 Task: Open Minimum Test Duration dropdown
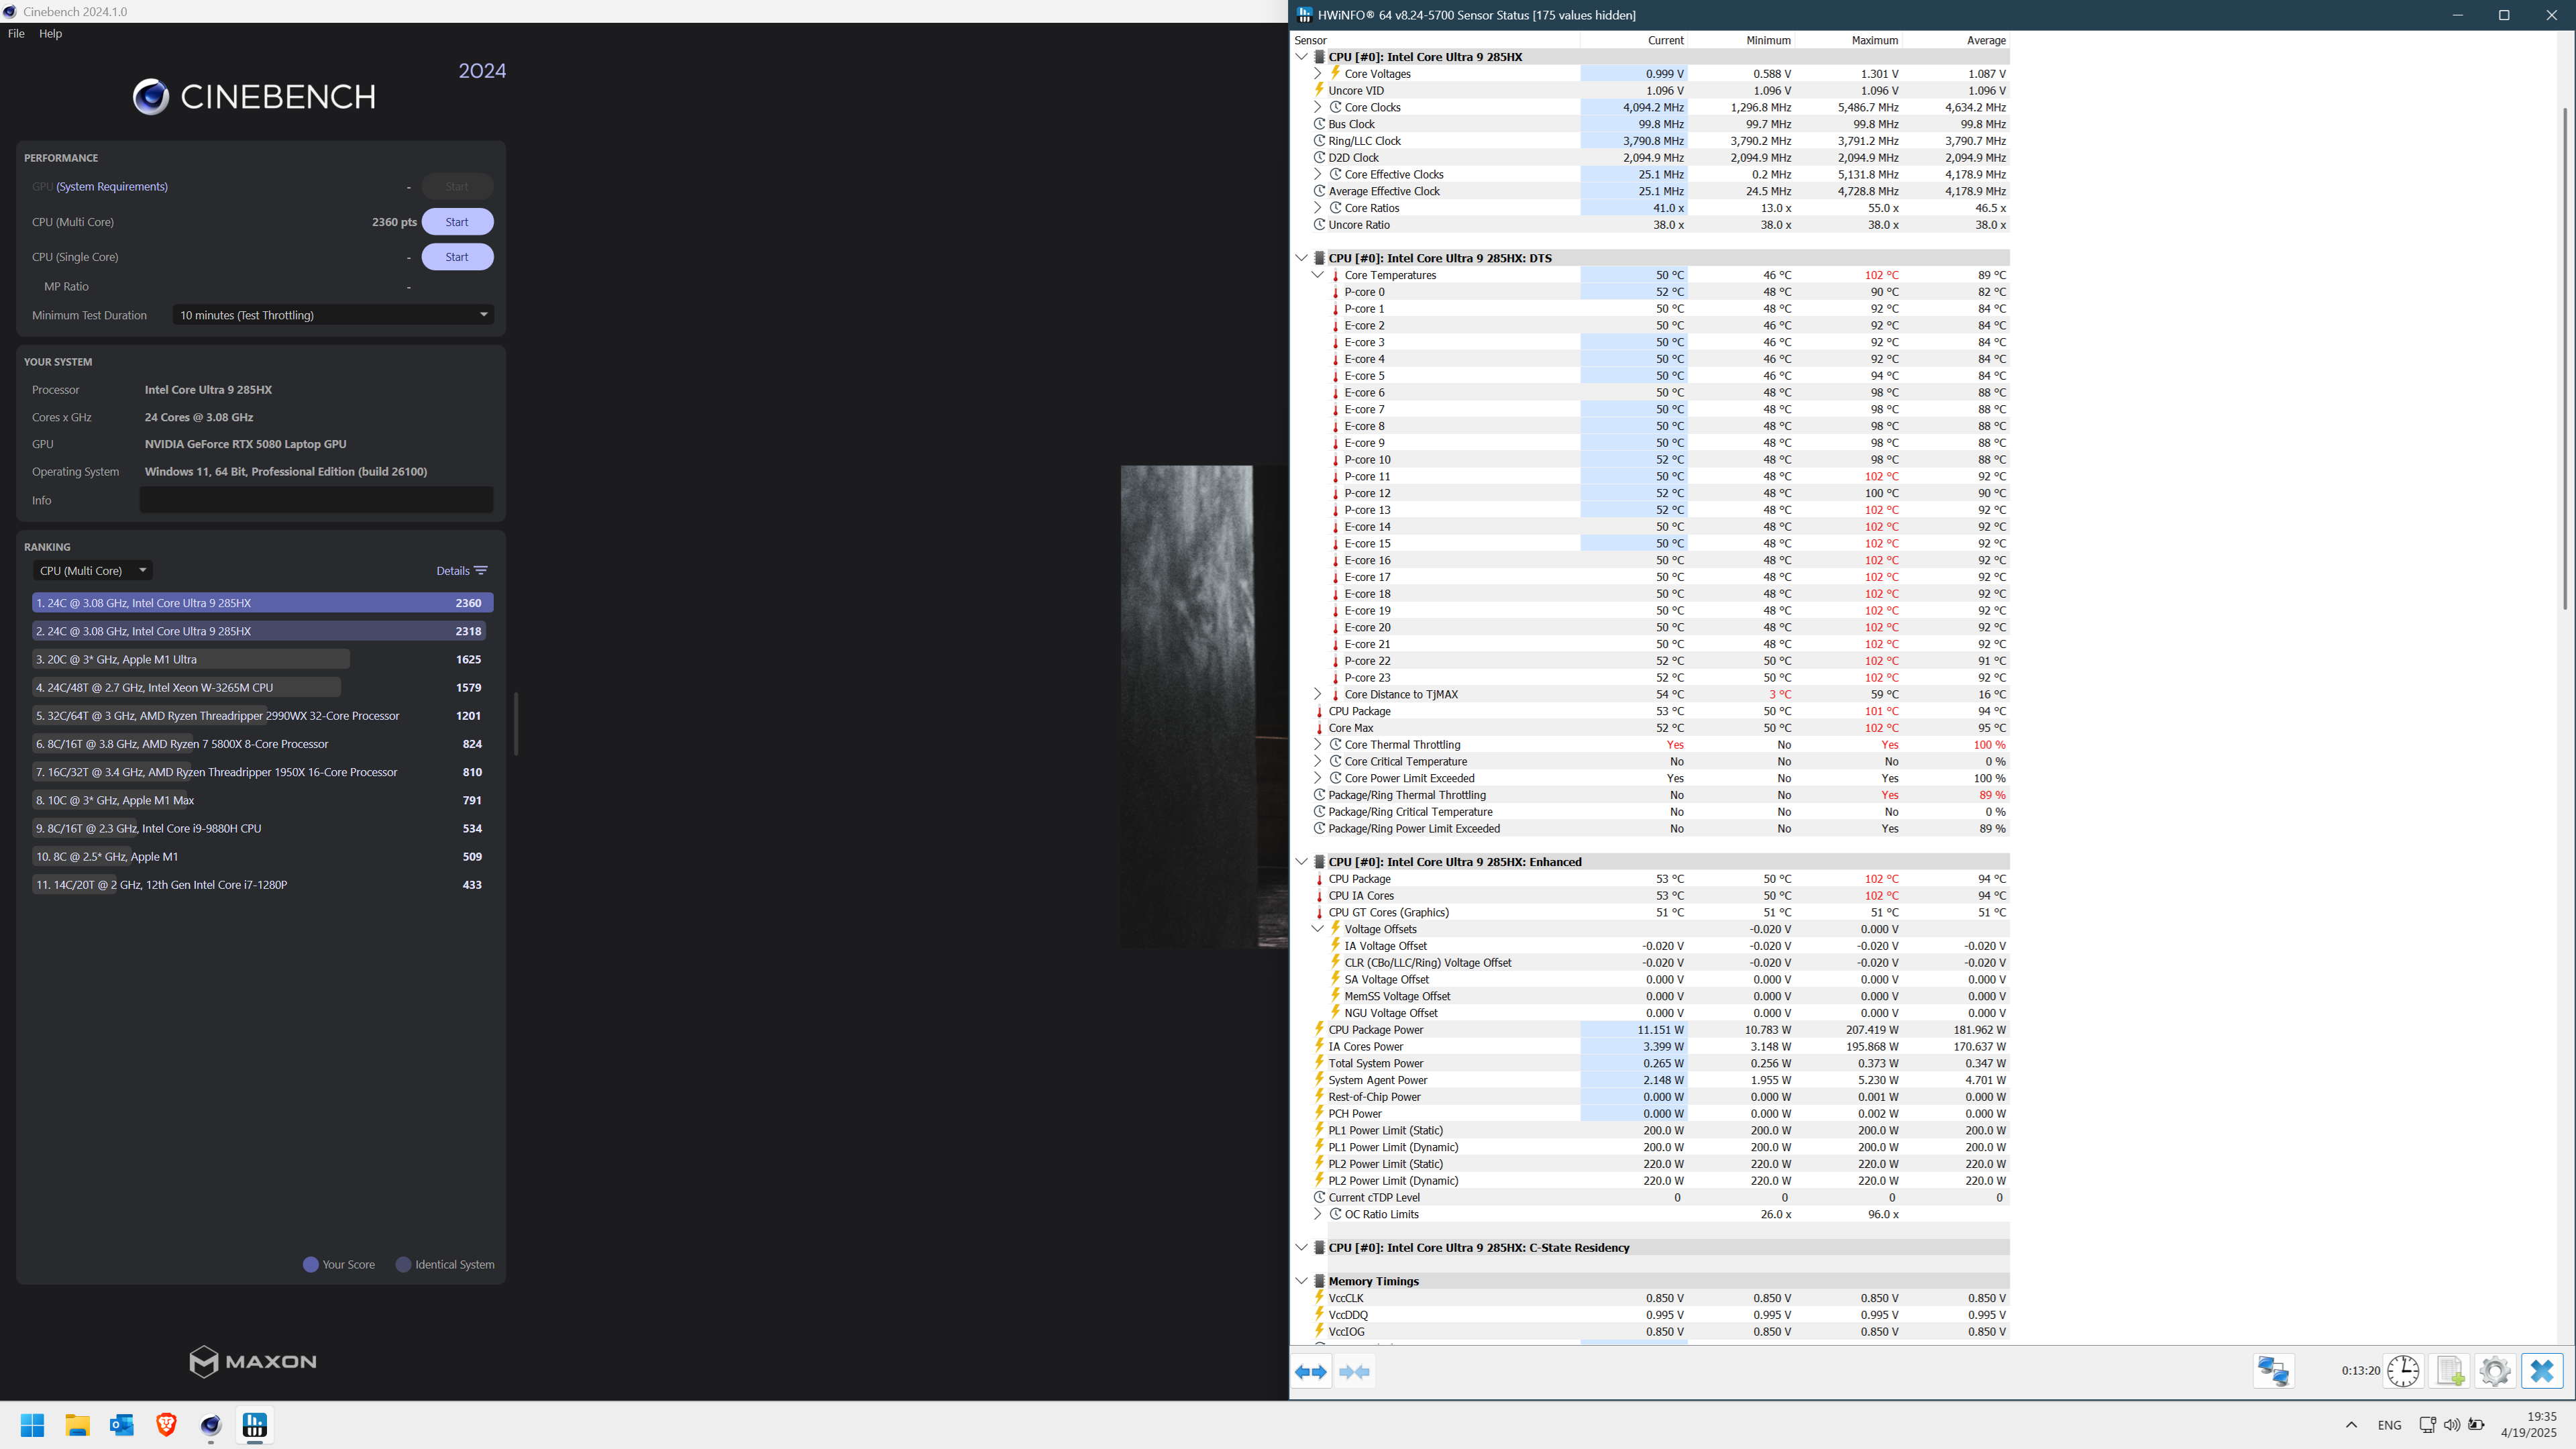333,315
